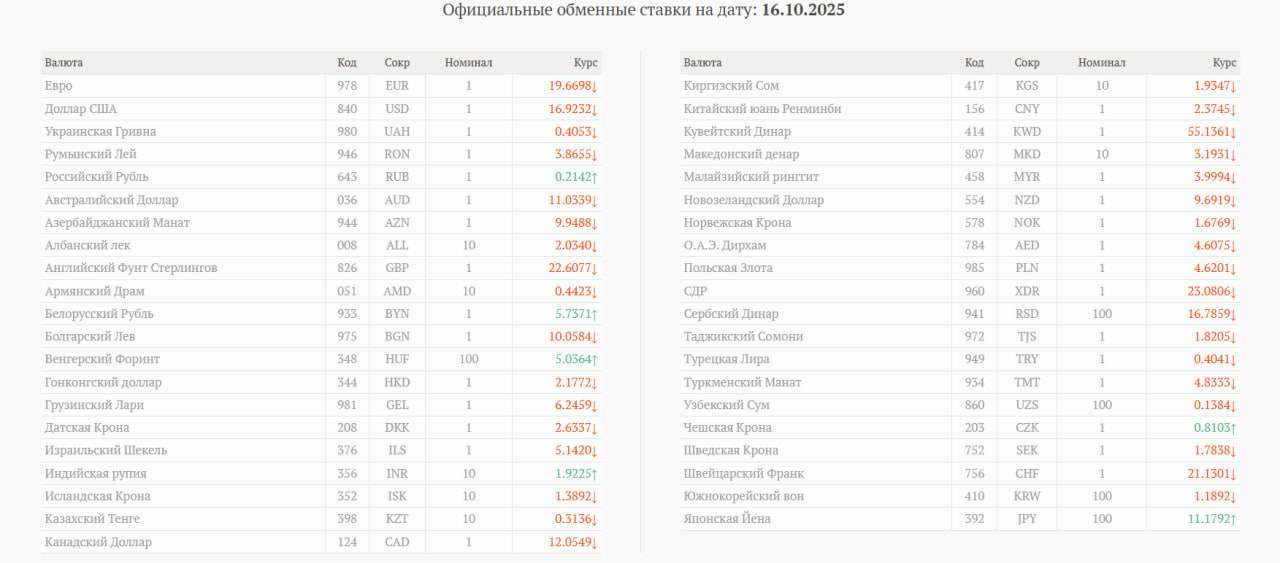Click the date 16.10.2025 in the heading
The image size is (1280, 563).
click(803, 10)
